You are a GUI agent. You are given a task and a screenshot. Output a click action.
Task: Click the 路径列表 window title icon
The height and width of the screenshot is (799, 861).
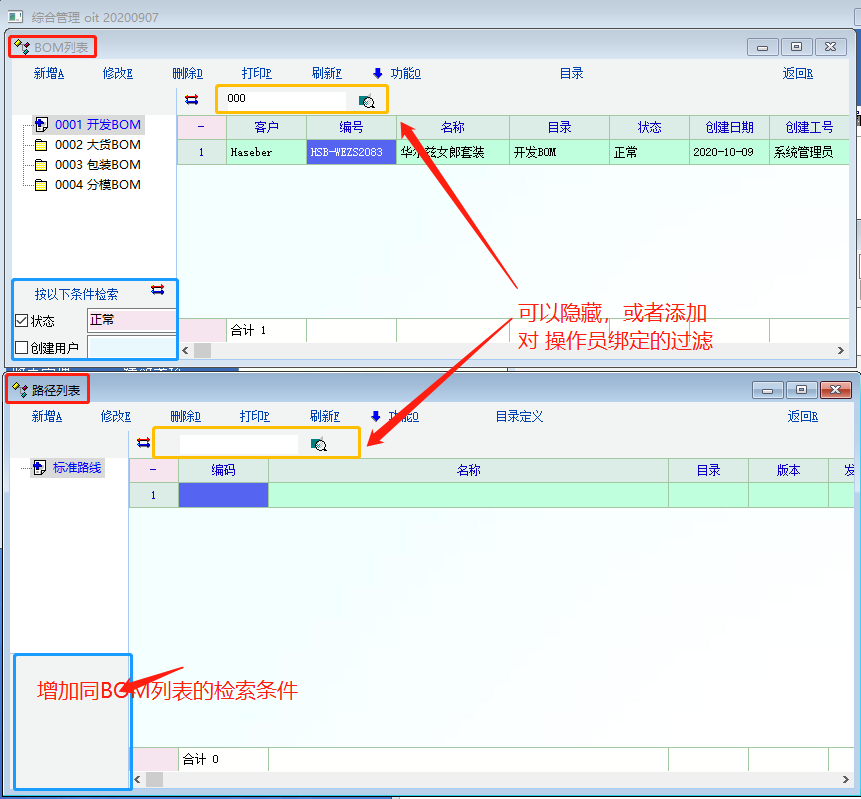(x=20, y=389)
